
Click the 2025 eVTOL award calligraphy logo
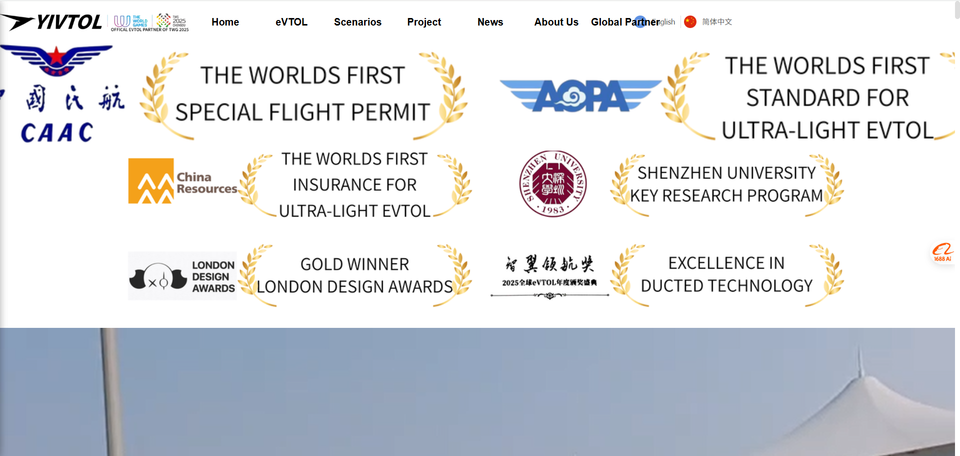(550, 276)
